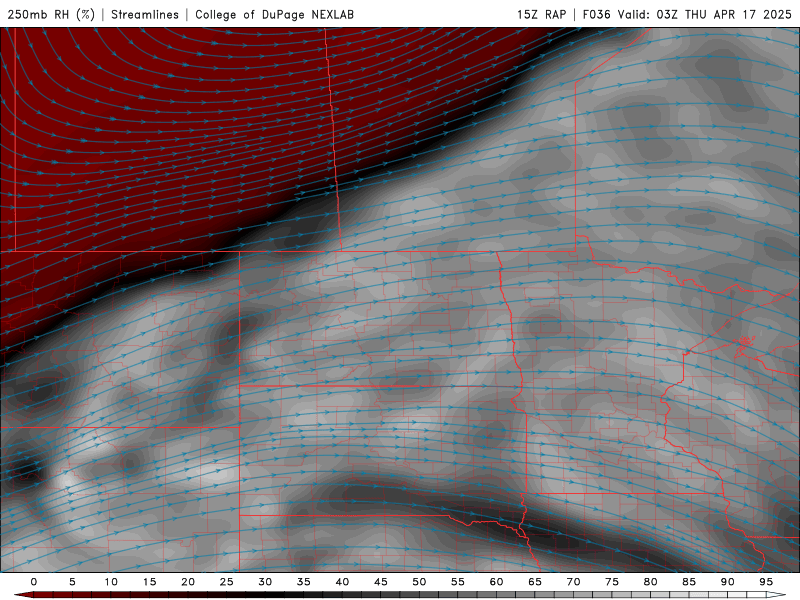Click the colorbar tick label "80"
The image size is (800, 600).
click(x=651, y=582)
